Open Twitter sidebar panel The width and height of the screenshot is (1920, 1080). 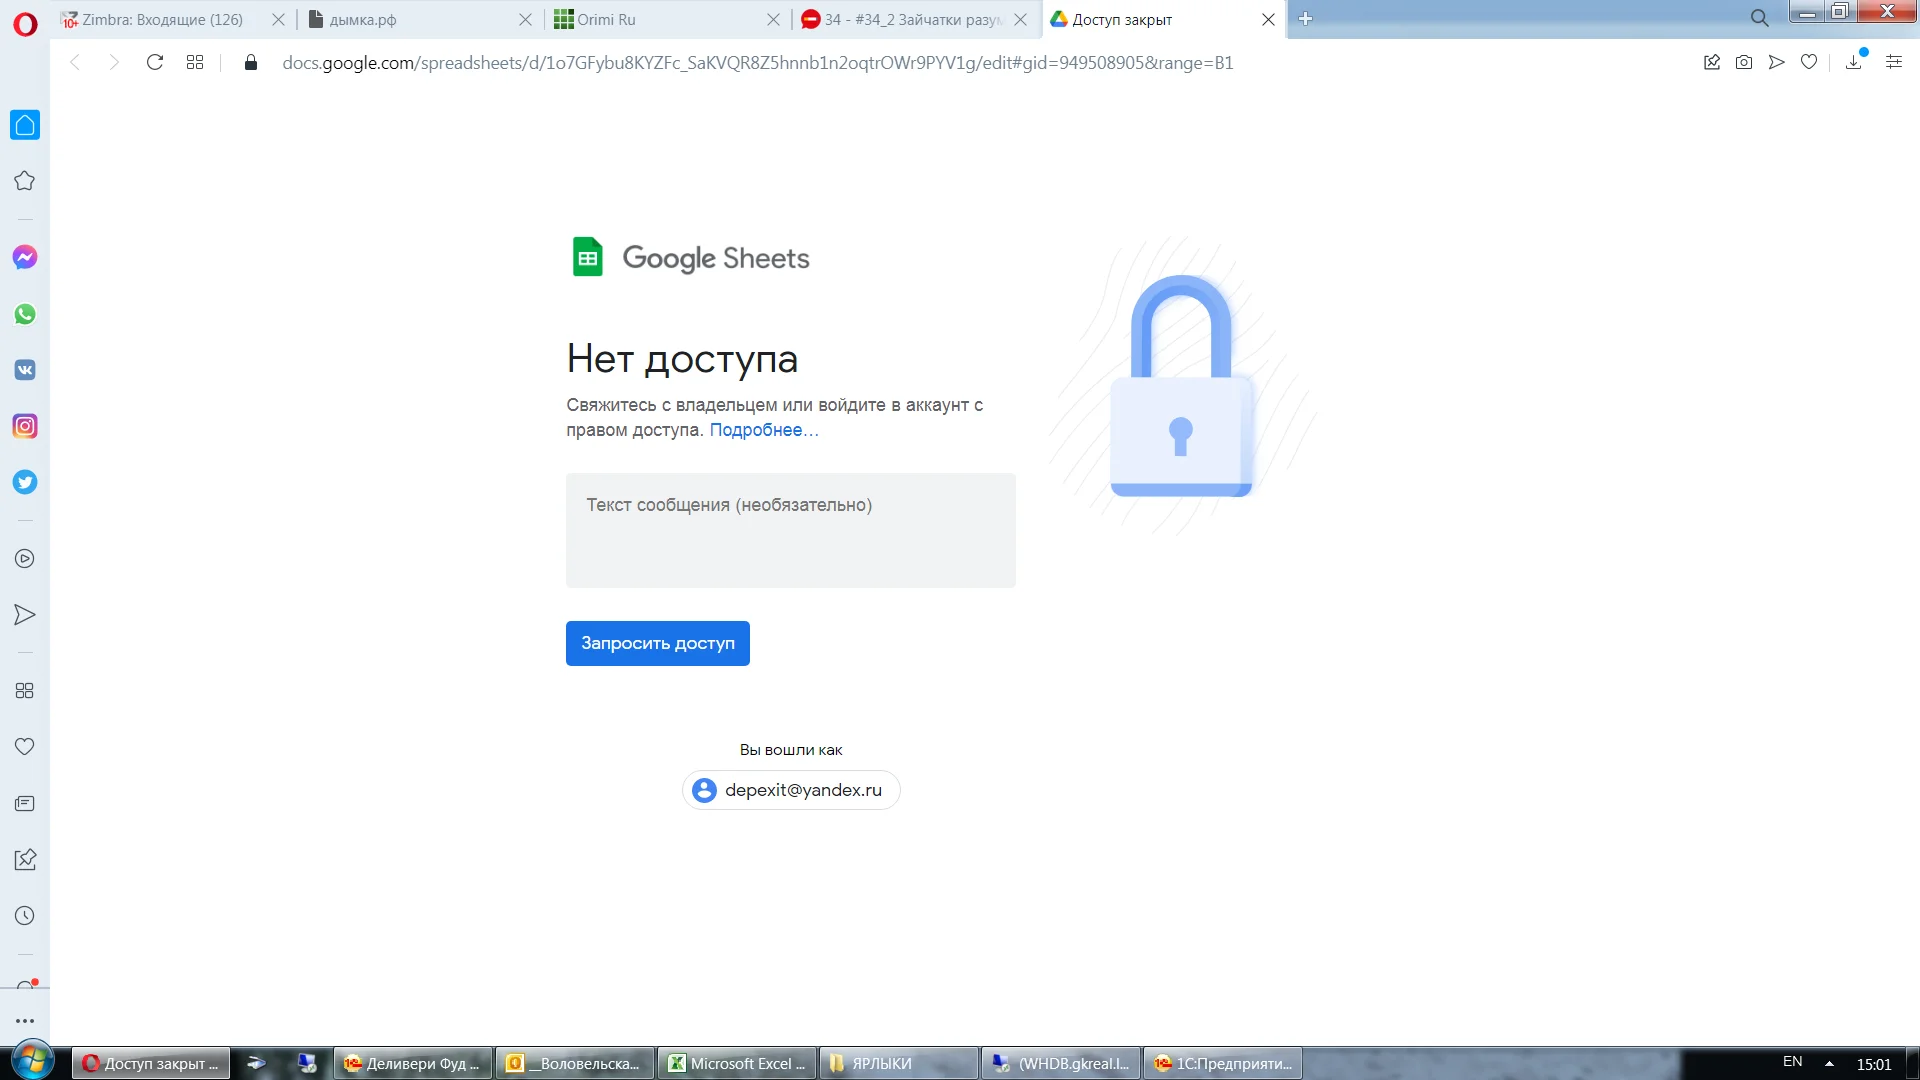25,482
